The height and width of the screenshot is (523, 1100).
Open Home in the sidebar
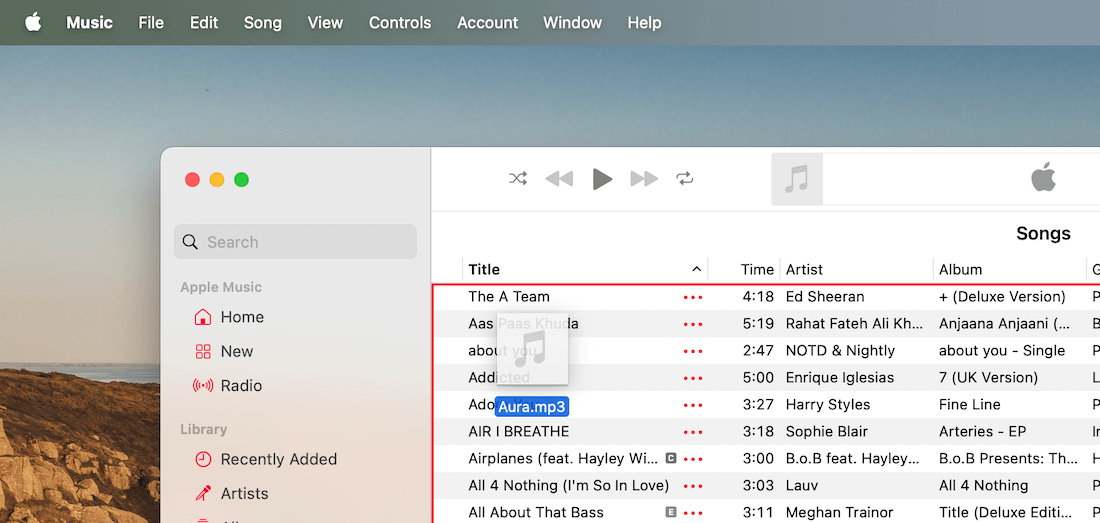241,317
